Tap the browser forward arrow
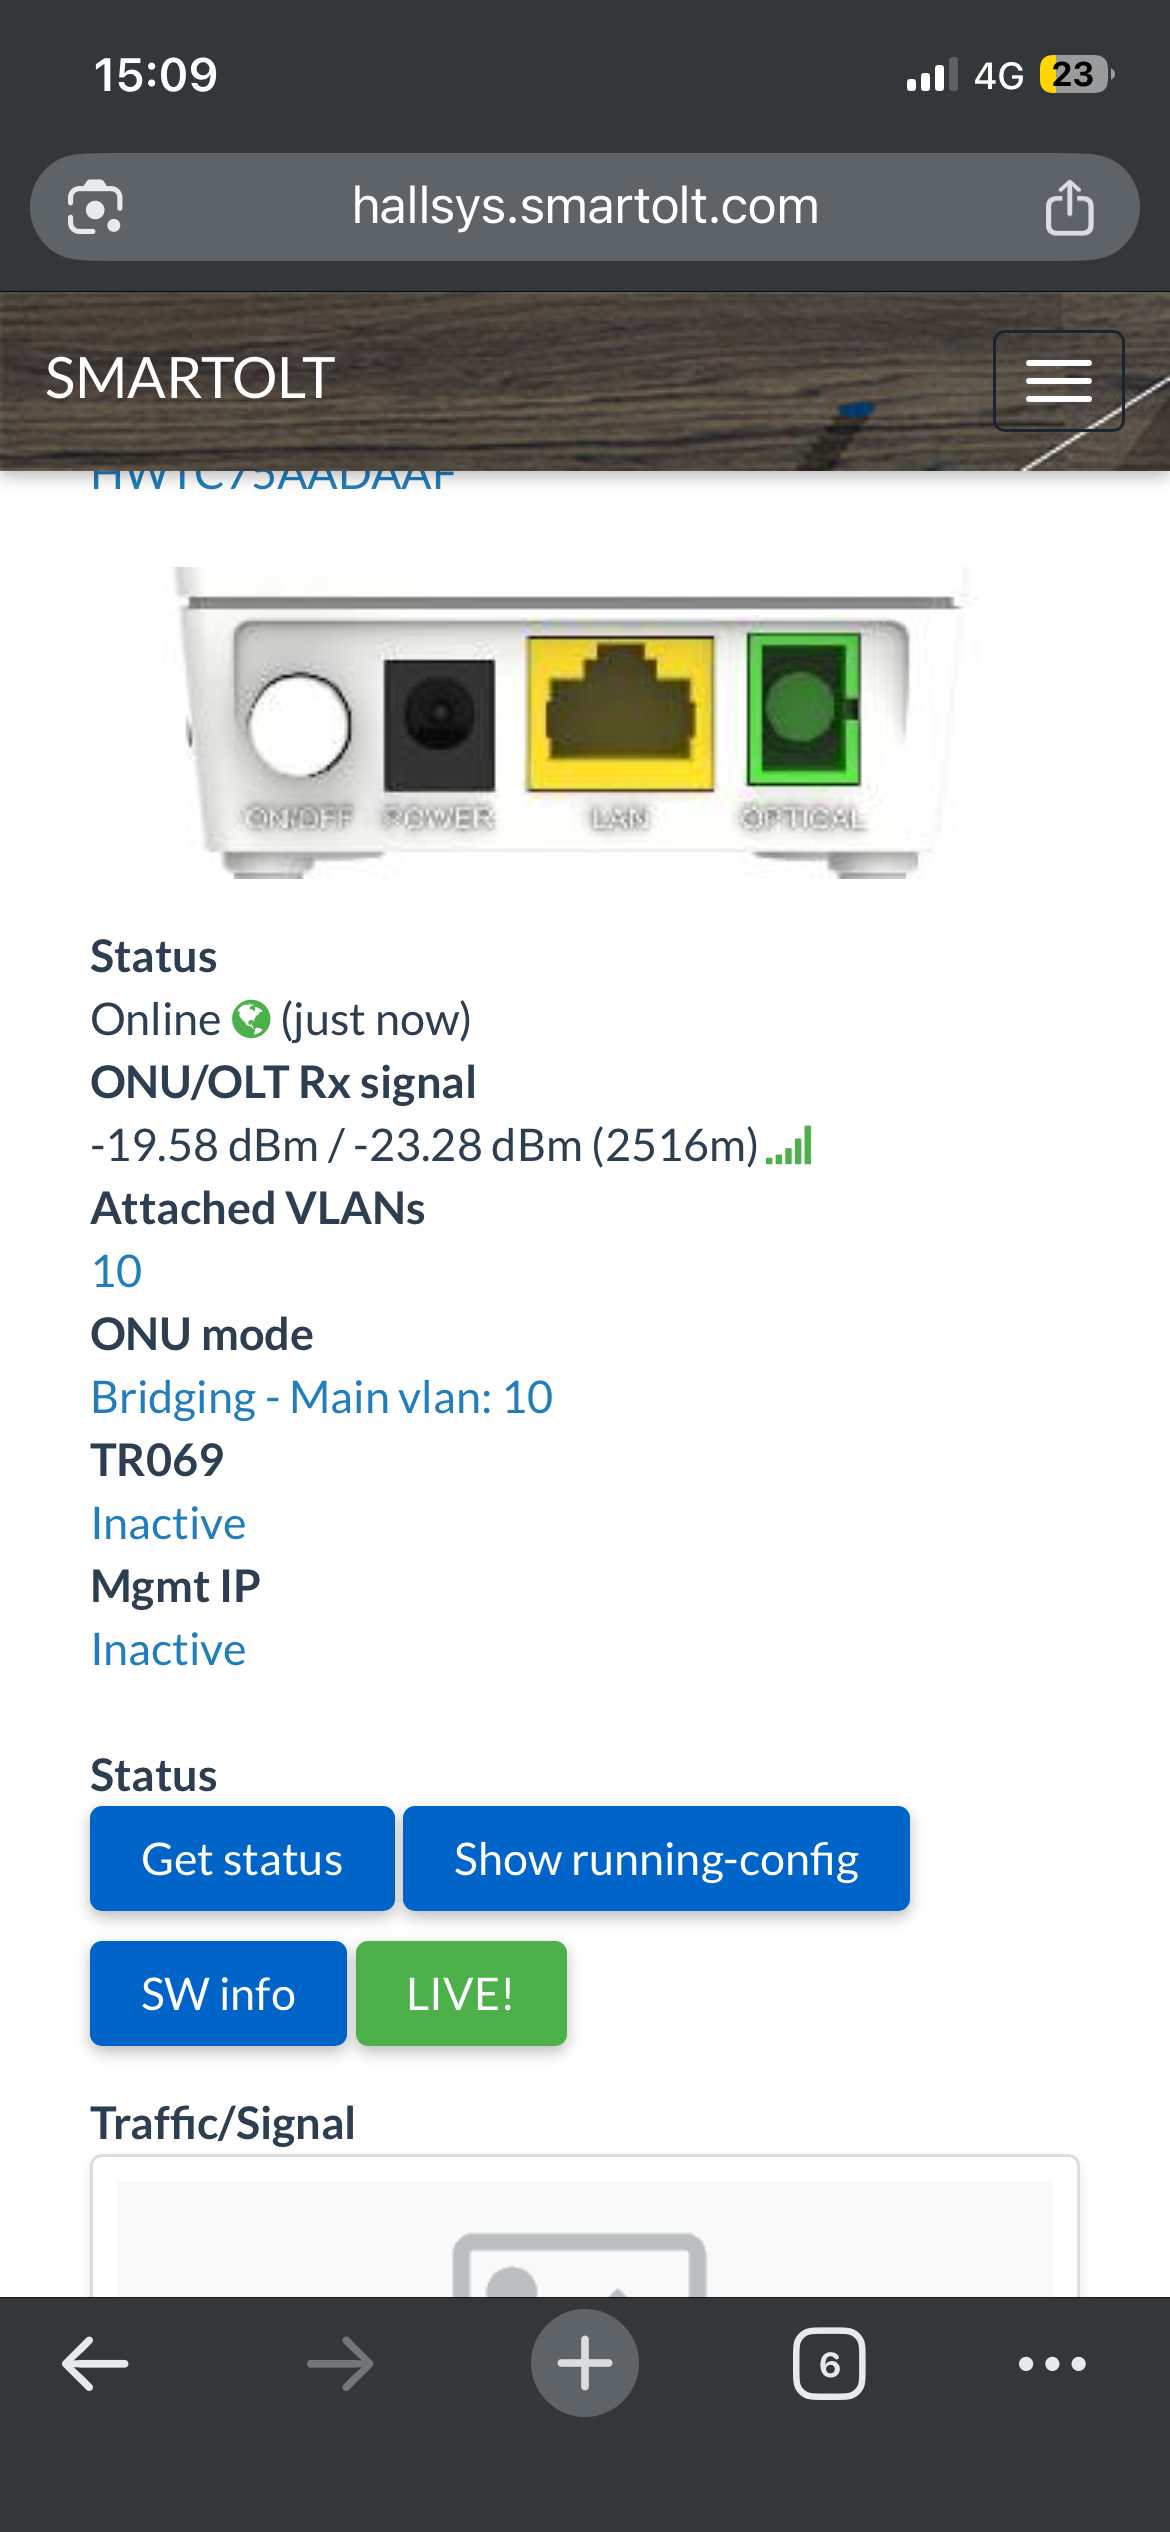Image resolution: width=1170 pixels, height=2532 pixels. tap(340, 2364)
